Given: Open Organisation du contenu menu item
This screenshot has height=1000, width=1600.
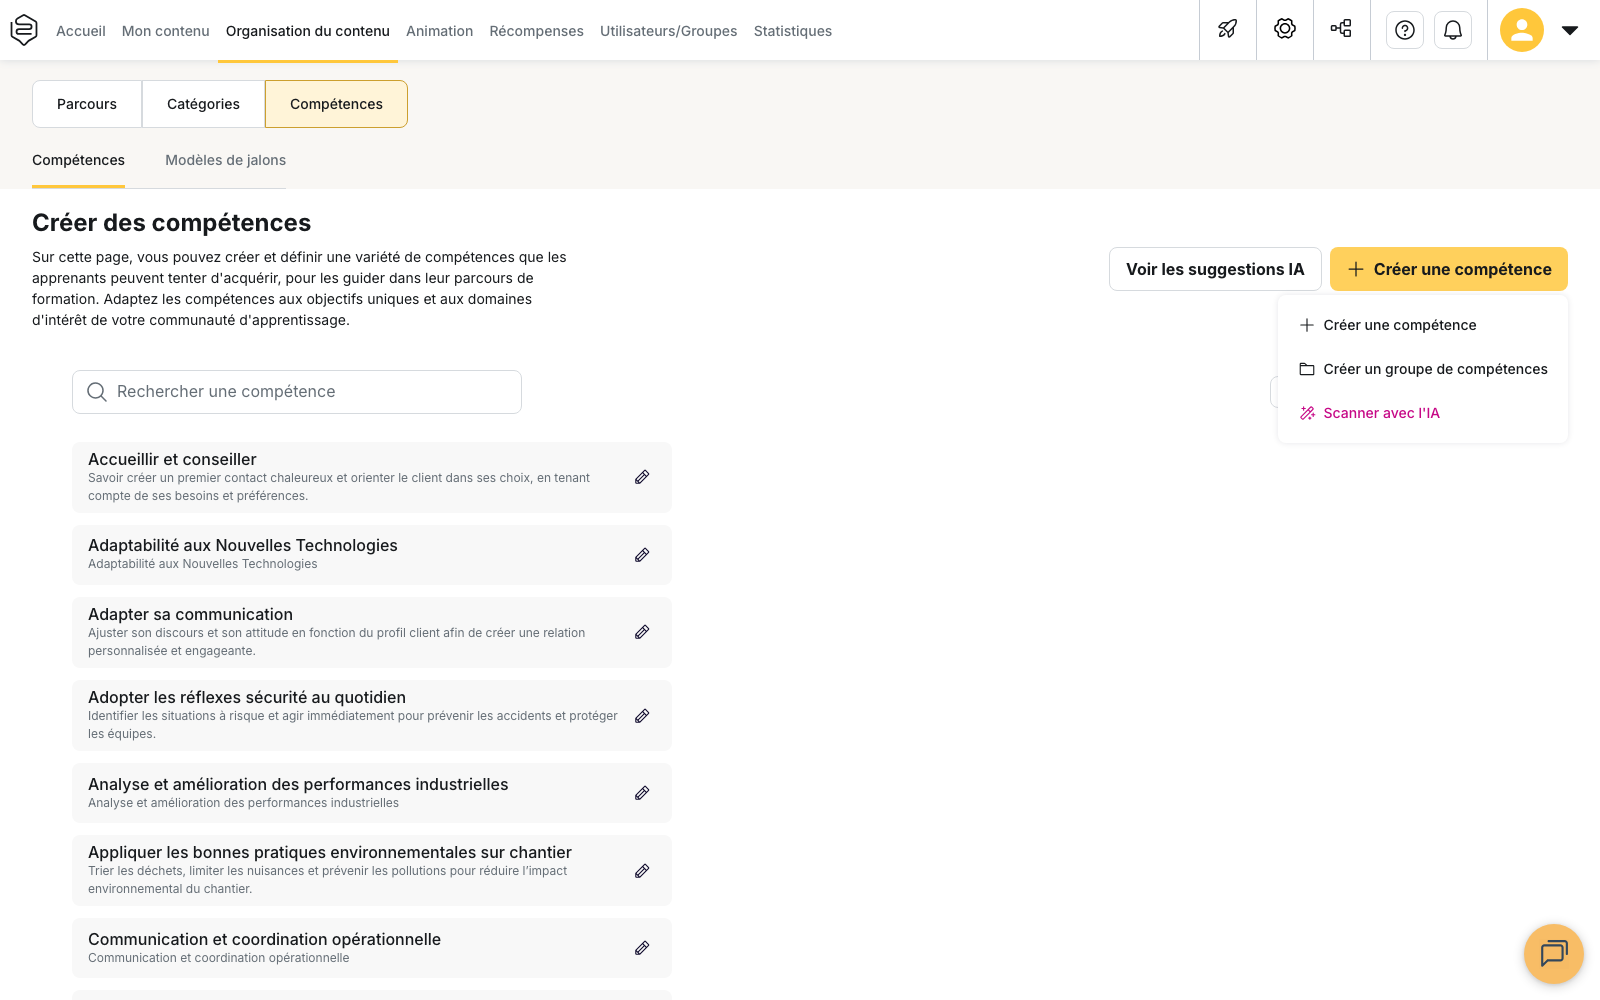Looking at the screenshot, I should point(308,31).
